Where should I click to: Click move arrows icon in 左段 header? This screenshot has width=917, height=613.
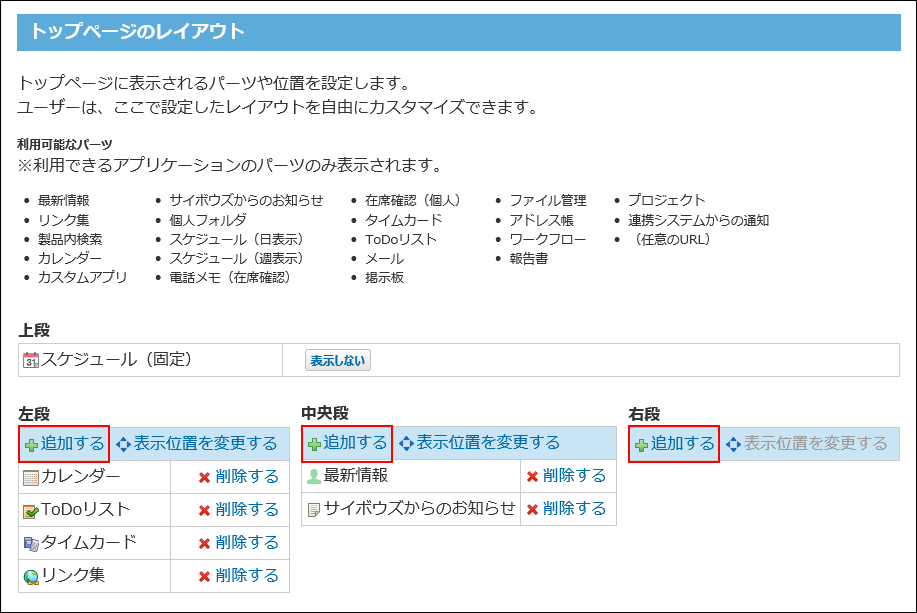pyautogui.click(x=123, y=445)
